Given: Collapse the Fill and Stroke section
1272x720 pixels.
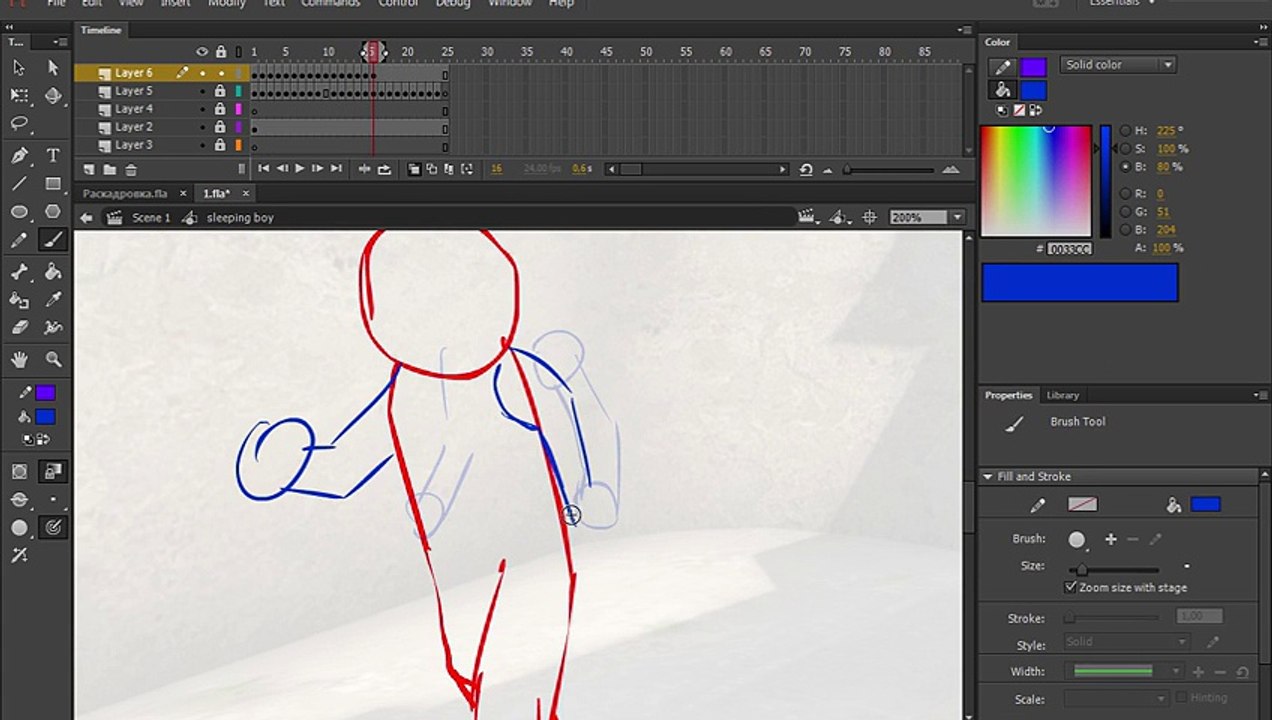Looking at the screenshot, I should click(x=988, y=477).
